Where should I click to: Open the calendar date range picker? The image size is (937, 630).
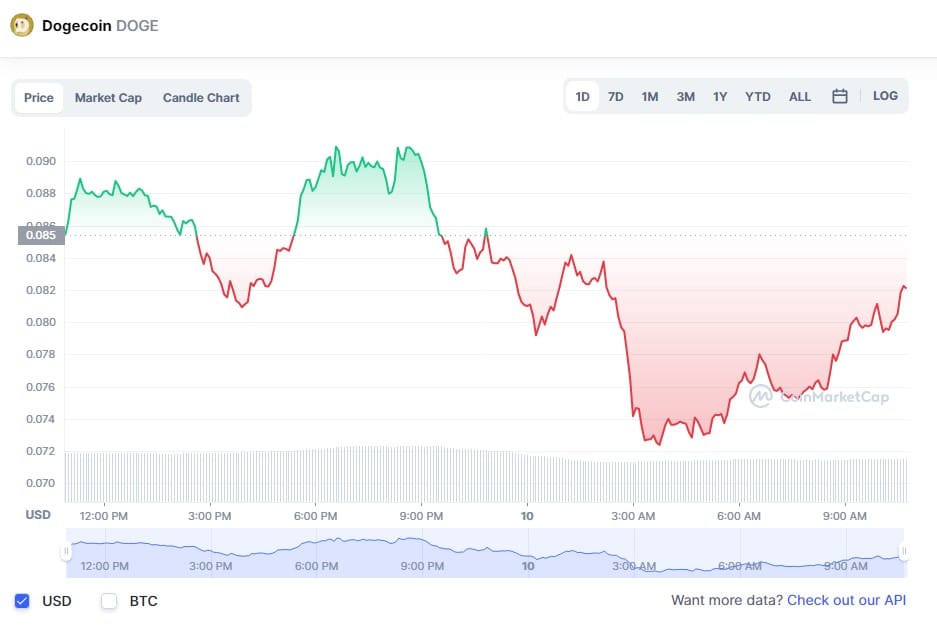pyautogui.click(x=840, y=96)
